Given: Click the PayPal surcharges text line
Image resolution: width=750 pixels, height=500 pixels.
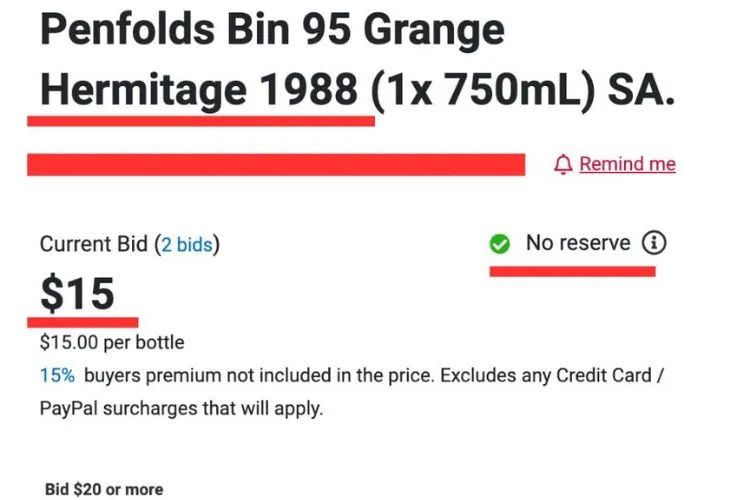Looking at the screenshot, I should pyautogui.click(x=182, y=409).
